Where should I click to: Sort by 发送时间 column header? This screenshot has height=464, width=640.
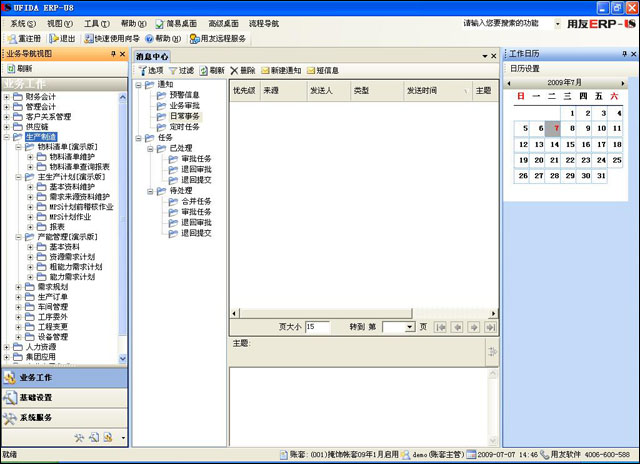point(437,91)
